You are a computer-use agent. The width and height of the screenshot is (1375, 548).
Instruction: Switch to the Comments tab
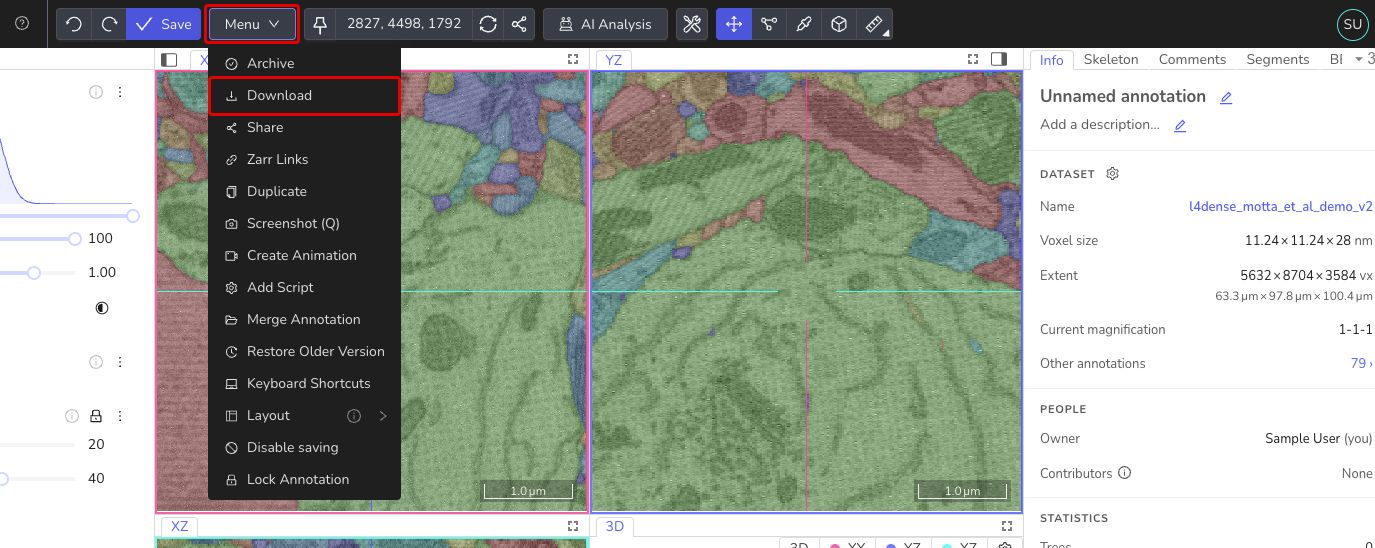[x=1192, y=59]
